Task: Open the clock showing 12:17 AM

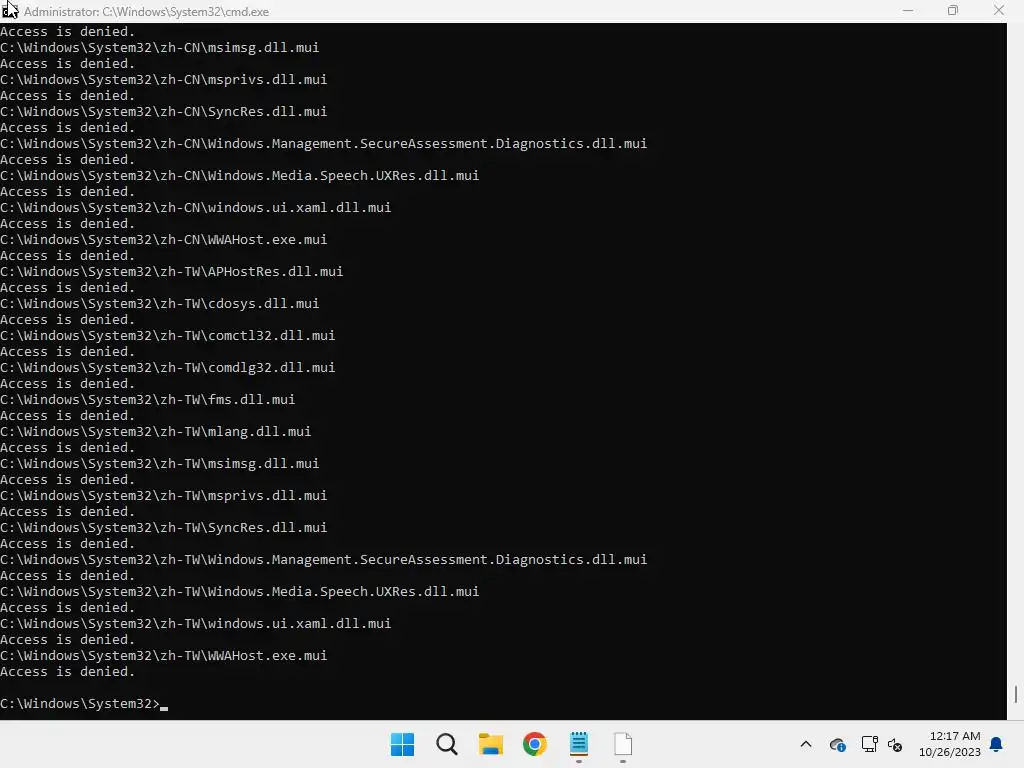Action: coord(950,744)
